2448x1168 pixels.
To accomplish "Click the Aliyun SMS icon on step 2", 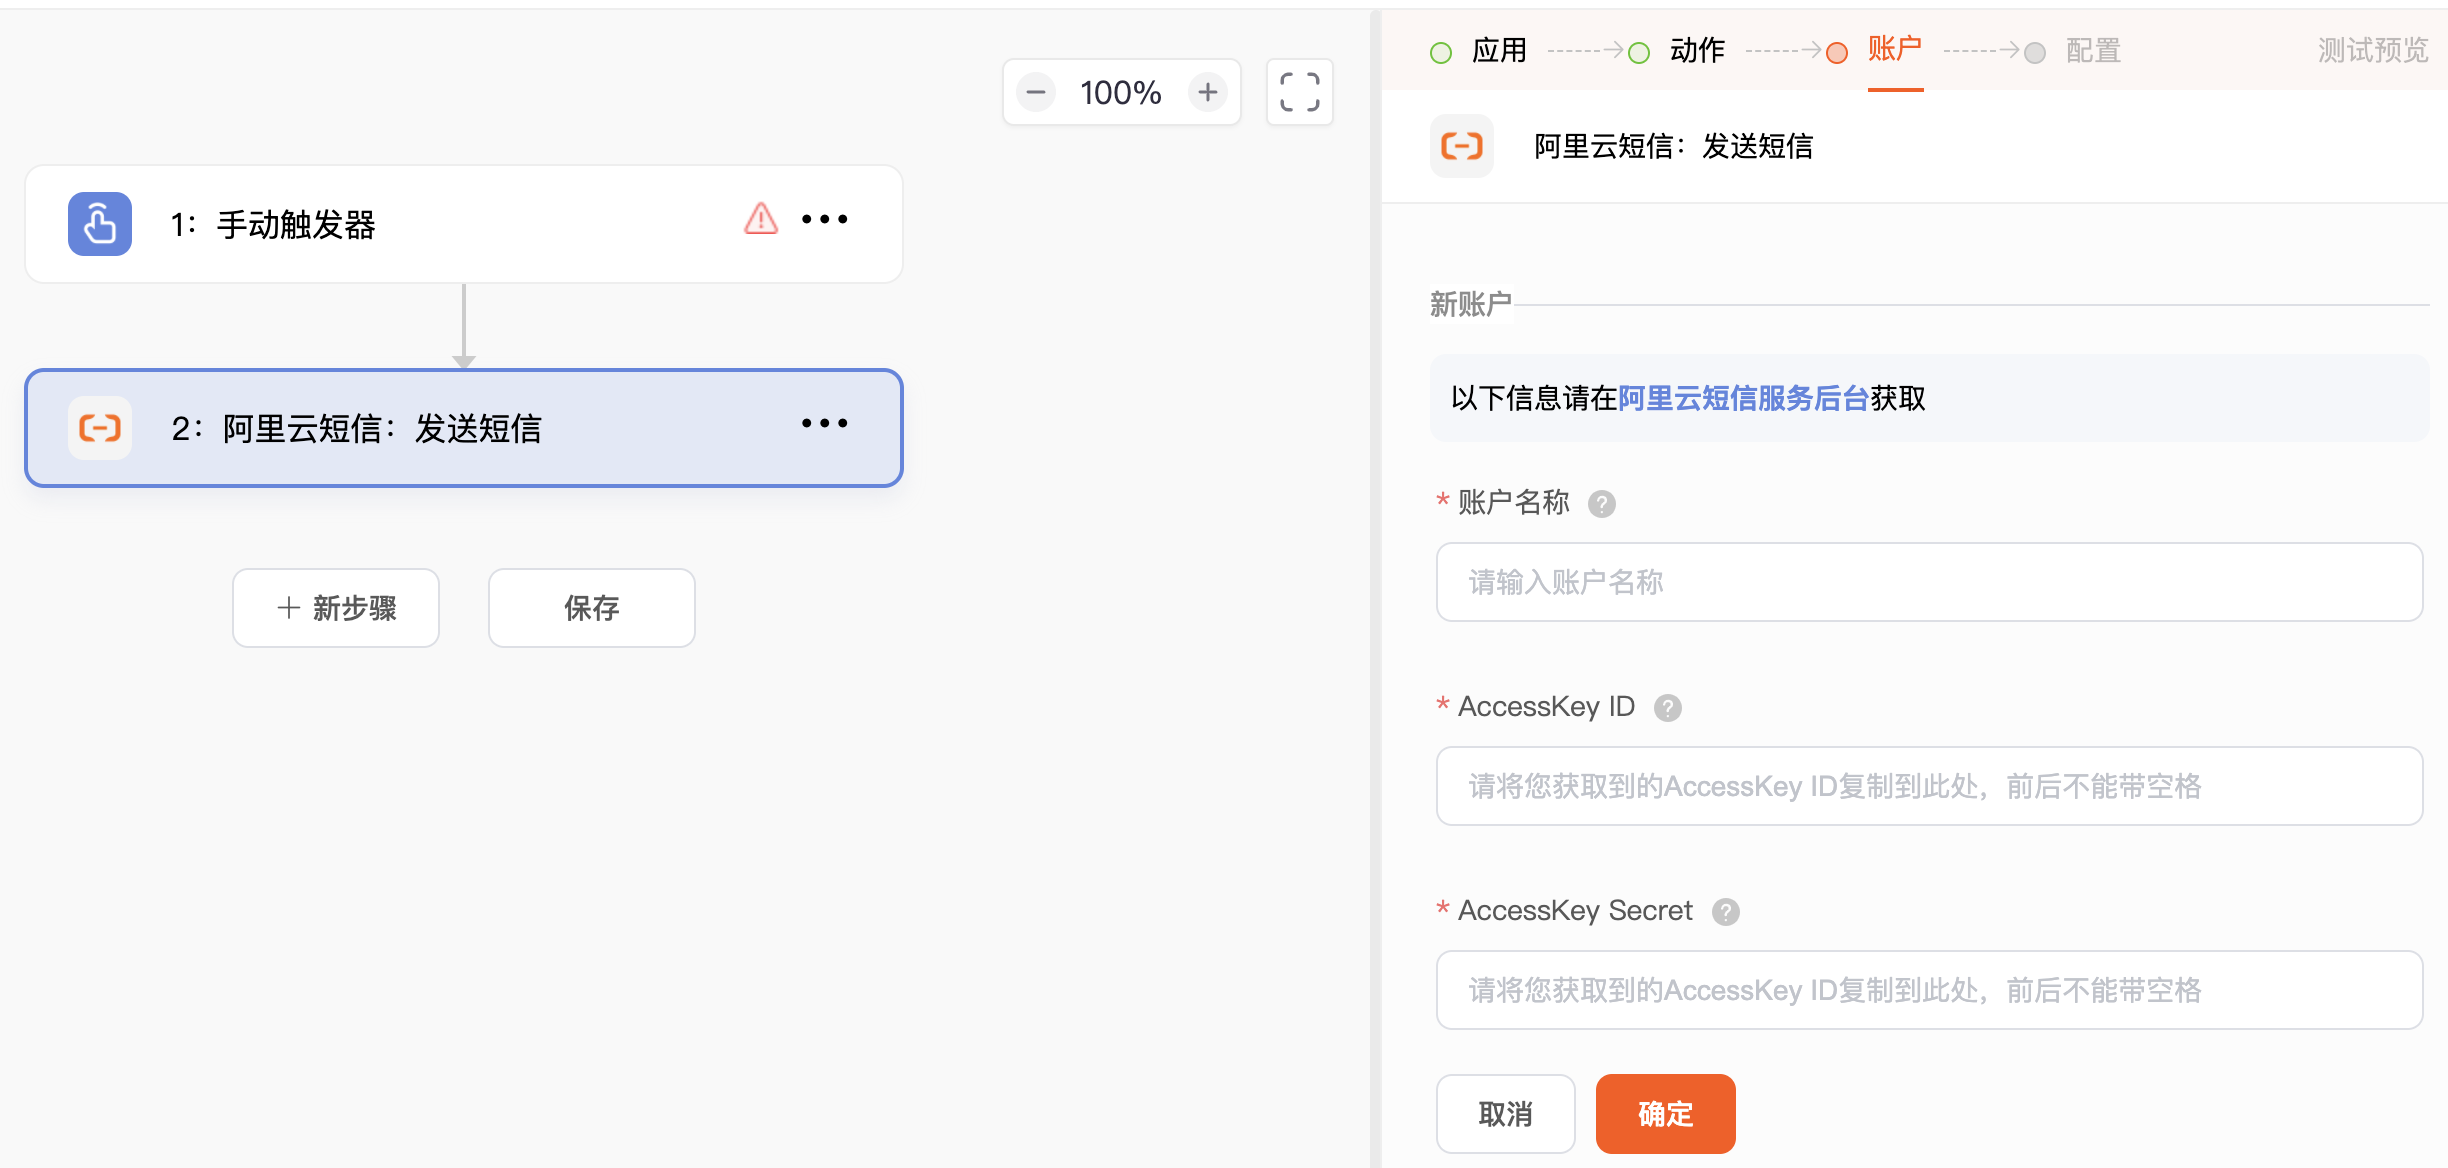I will coord(100,428).
